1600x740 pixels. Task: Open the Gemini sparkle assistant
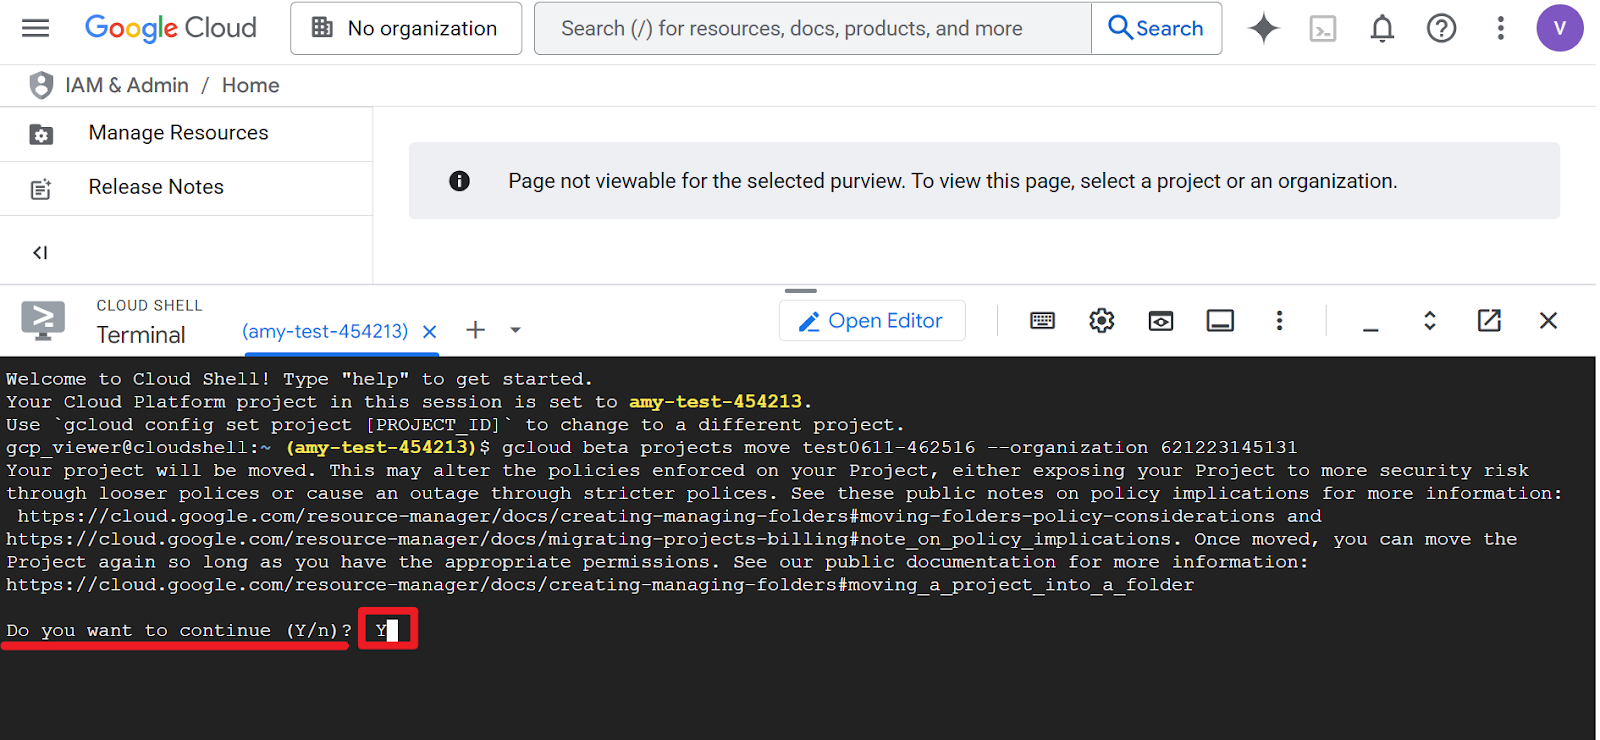[x=1264, y=28]
